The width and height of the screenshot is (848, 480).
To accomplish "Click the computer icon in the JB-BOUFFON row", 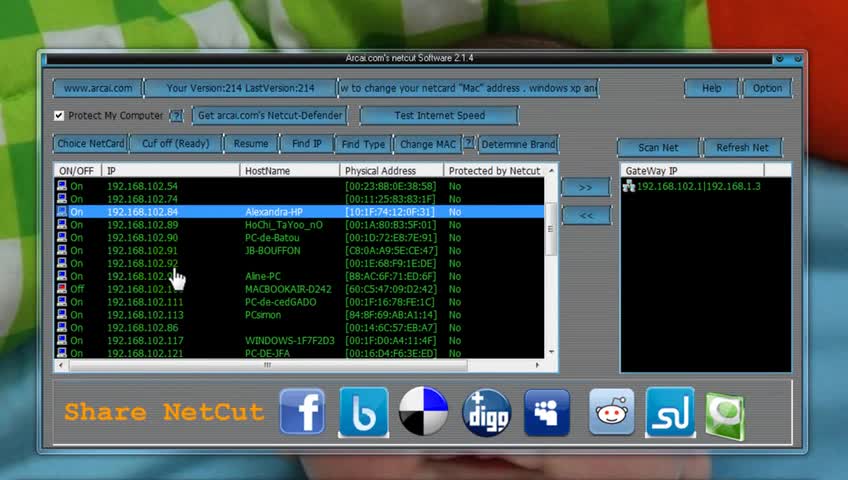I will [62, 250].
